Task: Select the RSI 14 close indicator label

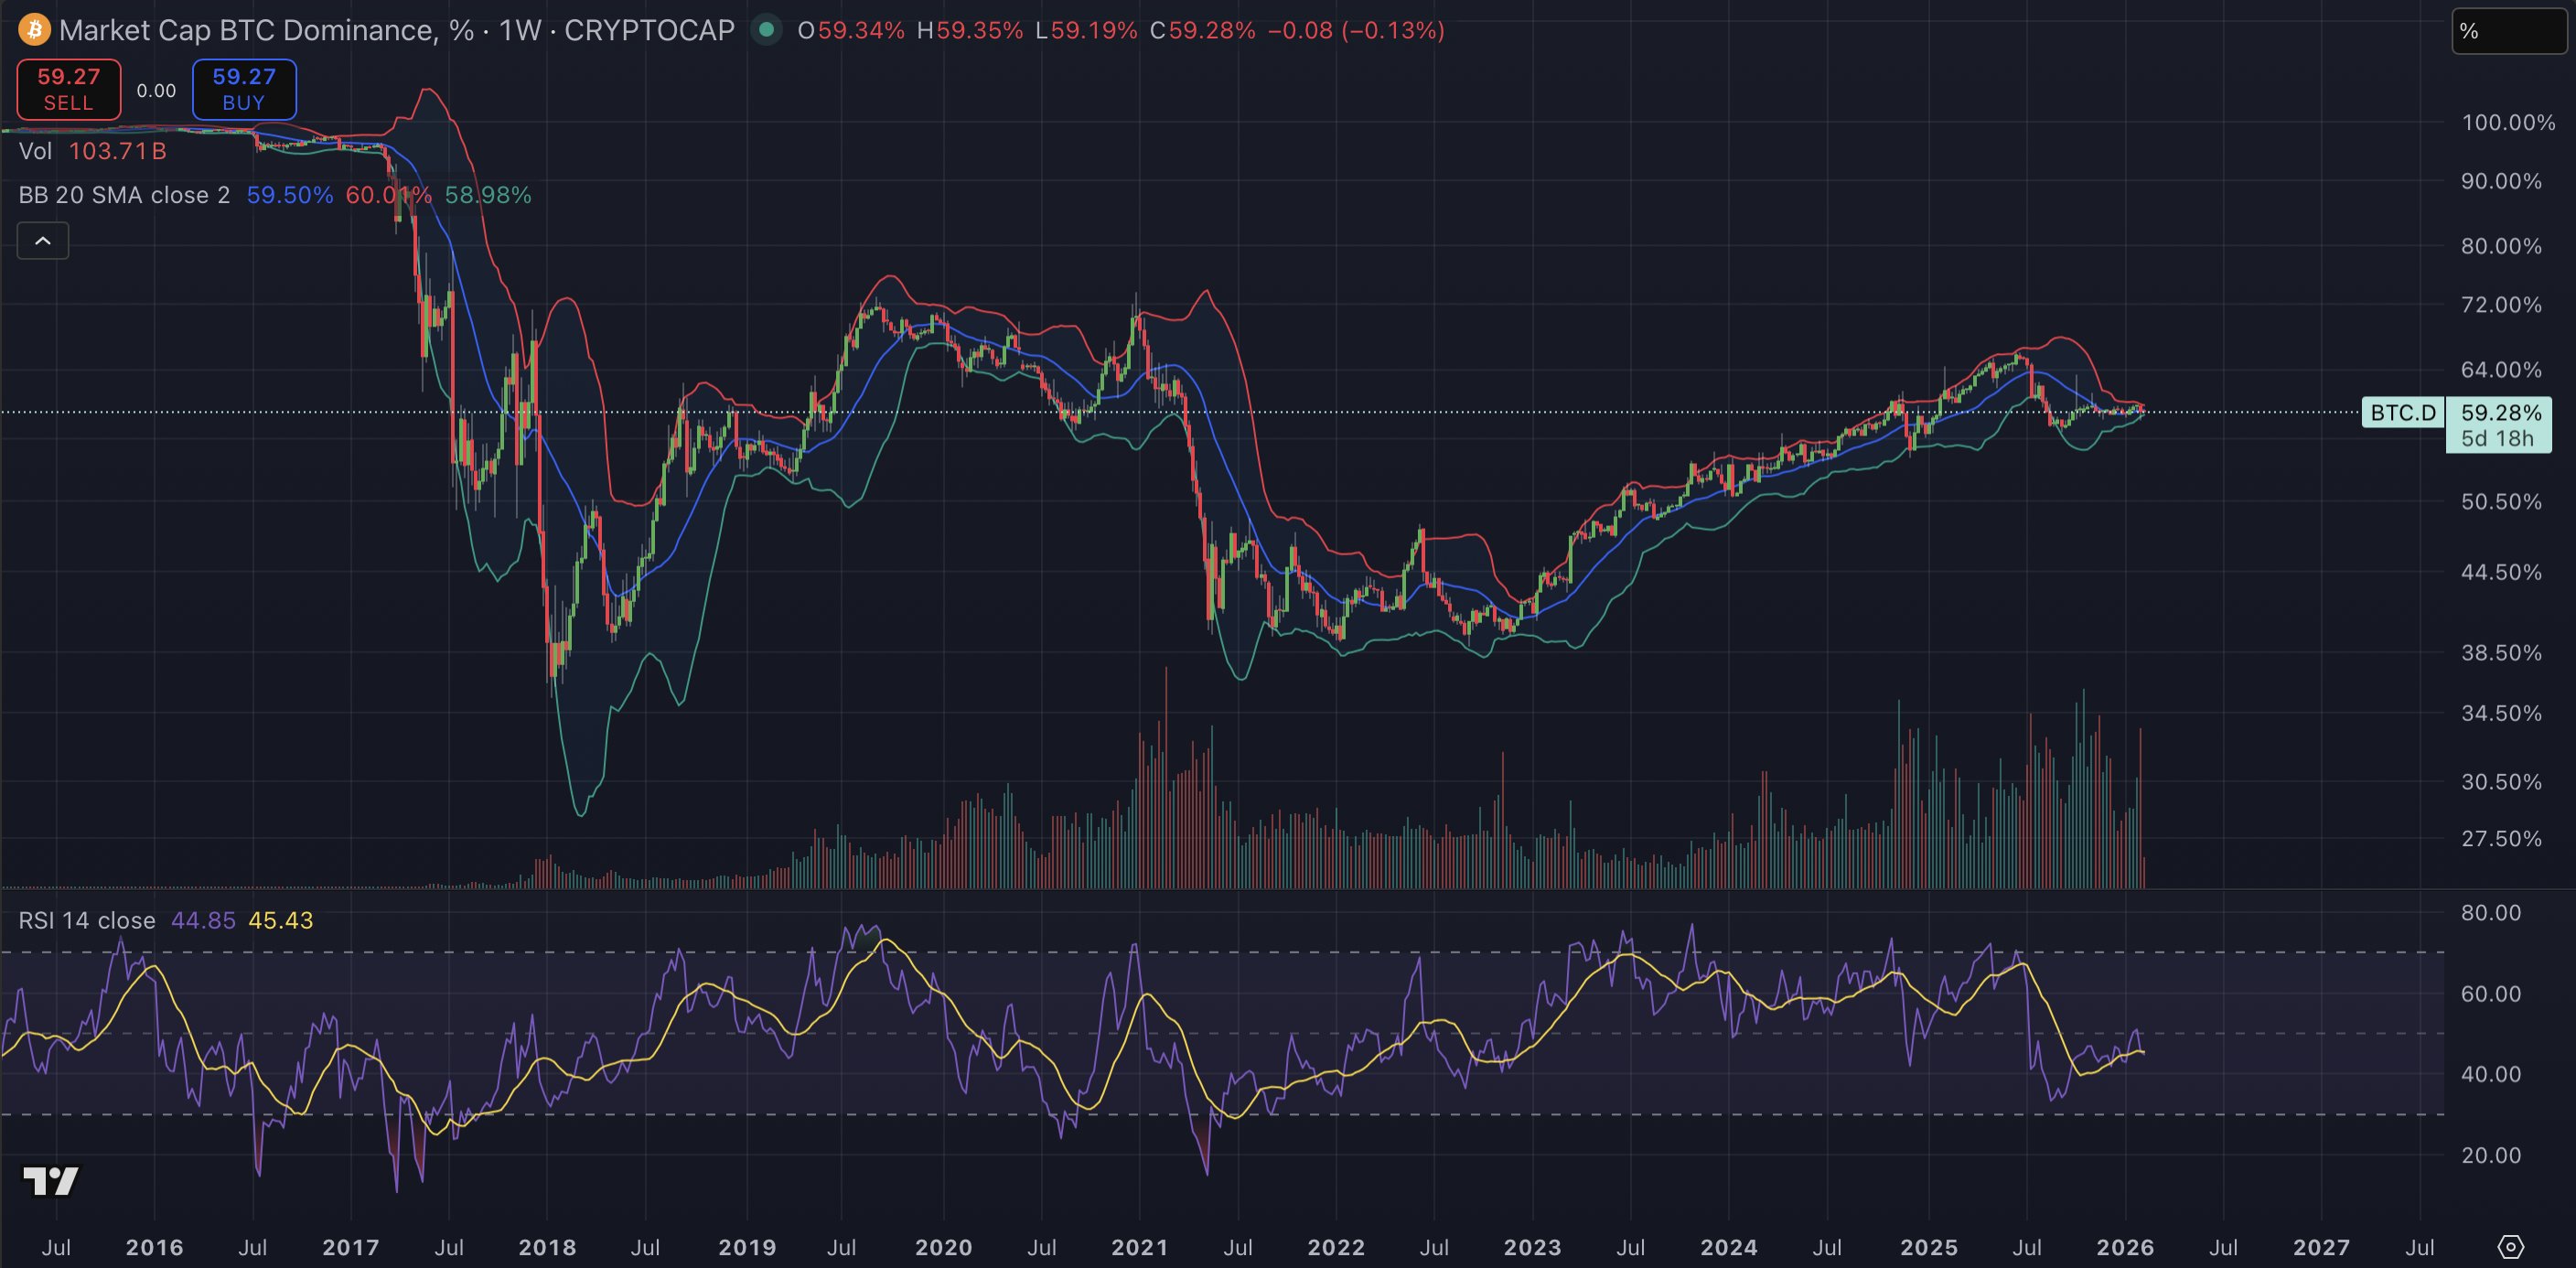Action: (86, 920)
